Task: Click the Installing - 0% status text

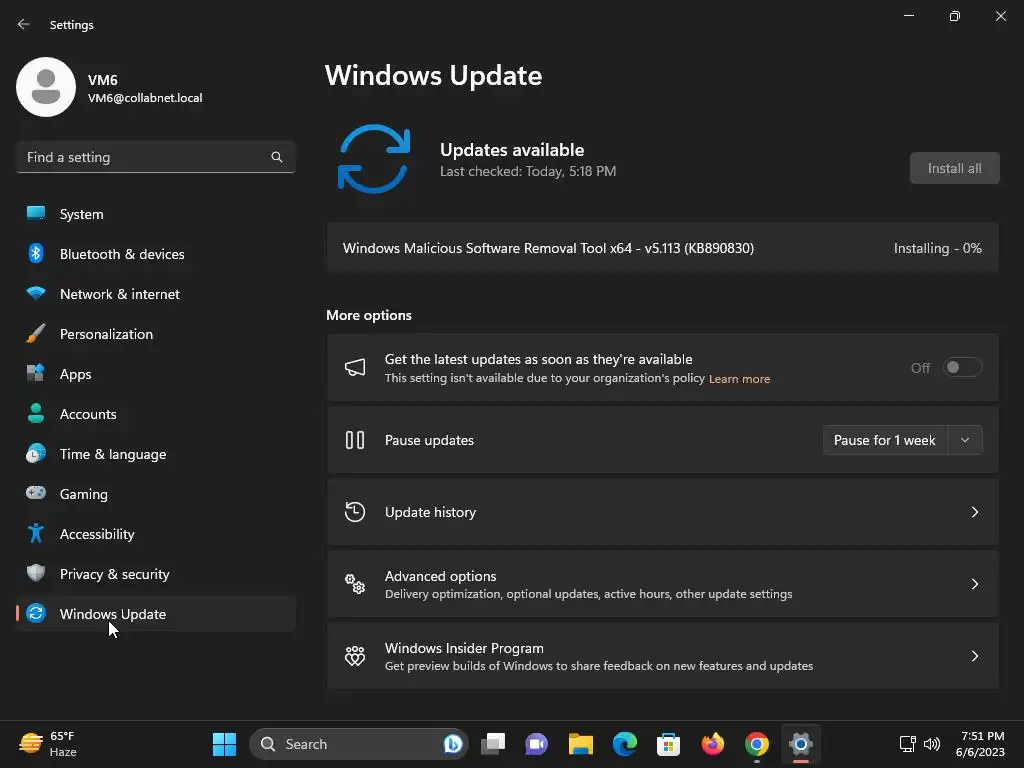Action: 937,248
